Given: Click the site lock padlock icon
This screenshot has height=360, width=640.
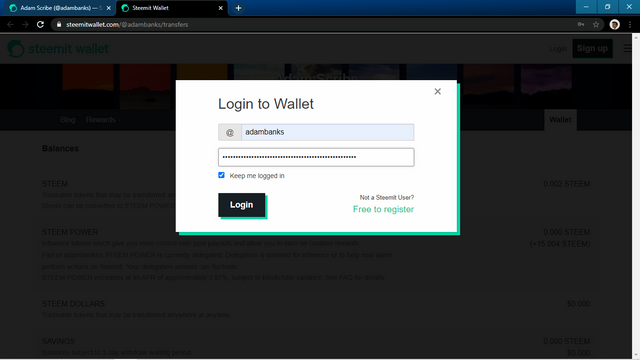Looking at the screenshot, I should pos(59,24).
